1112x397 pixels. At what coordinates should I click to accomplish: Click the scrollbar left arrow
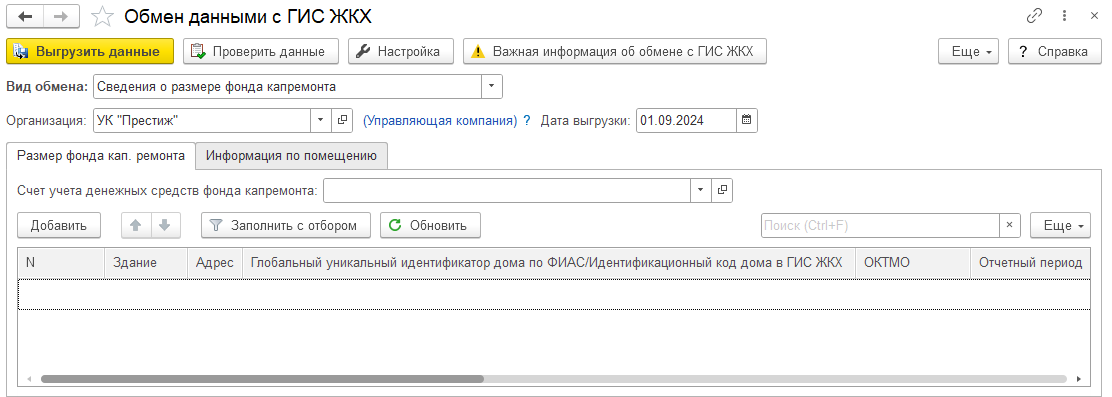(29, 379)
